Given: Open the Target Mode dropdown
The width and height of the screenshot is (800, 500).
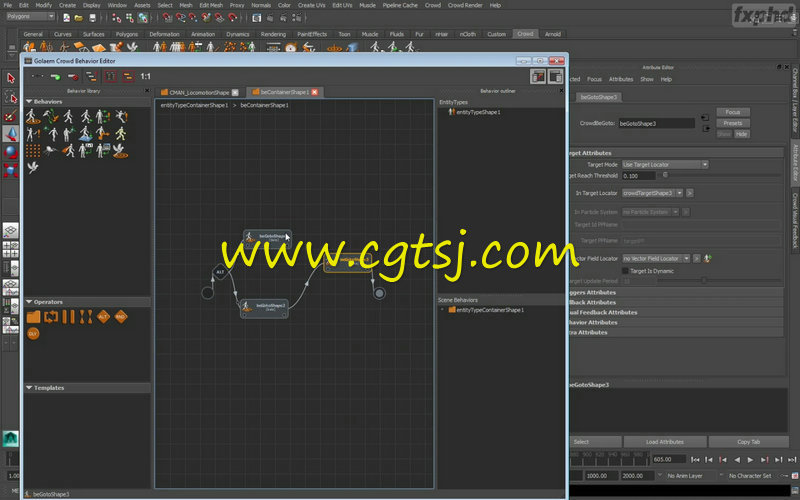Looking at the screenshot, I should [665, 165].
